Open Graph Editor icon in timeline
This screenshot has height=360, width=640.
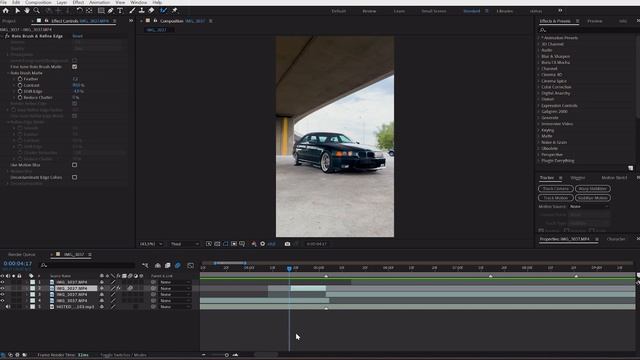191,265
